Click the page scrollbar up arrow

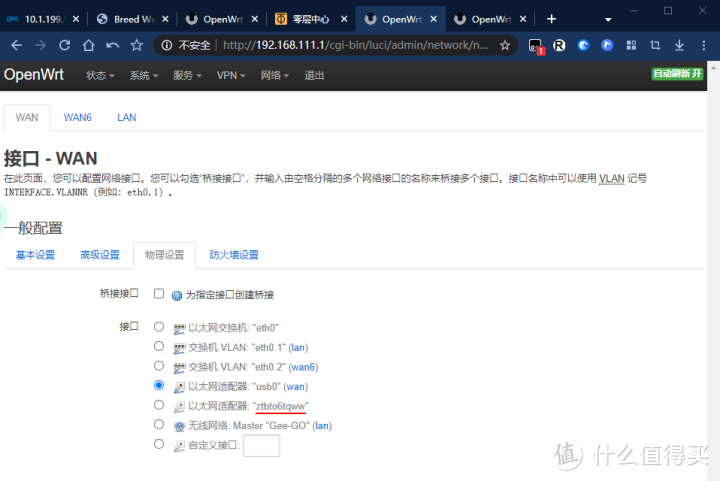coord(713,67)
